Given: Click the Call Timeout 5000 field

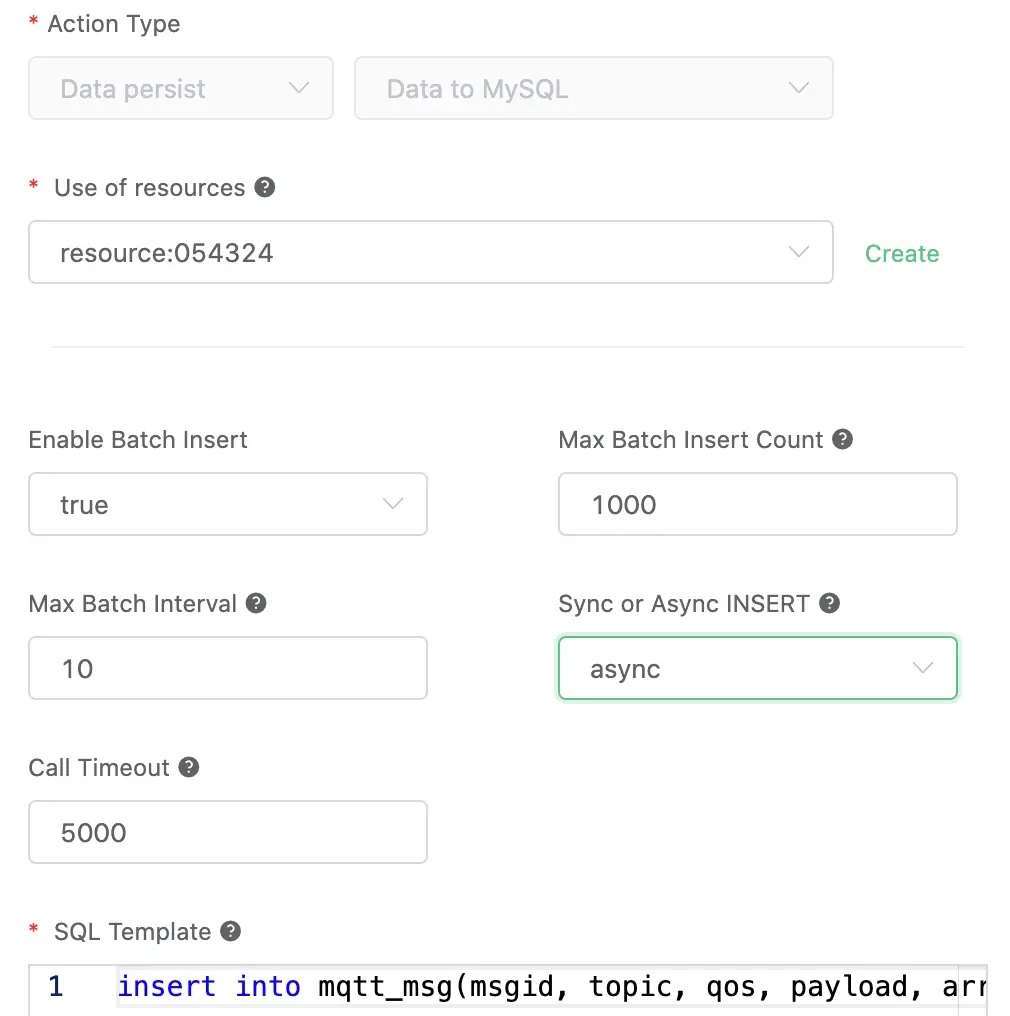Looking at the screenshot, I should (x=227, y=832).
